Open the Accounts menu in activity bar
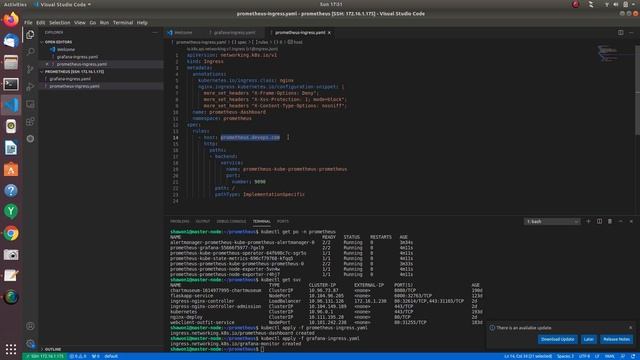640x360 pixels. pos(30,326)
